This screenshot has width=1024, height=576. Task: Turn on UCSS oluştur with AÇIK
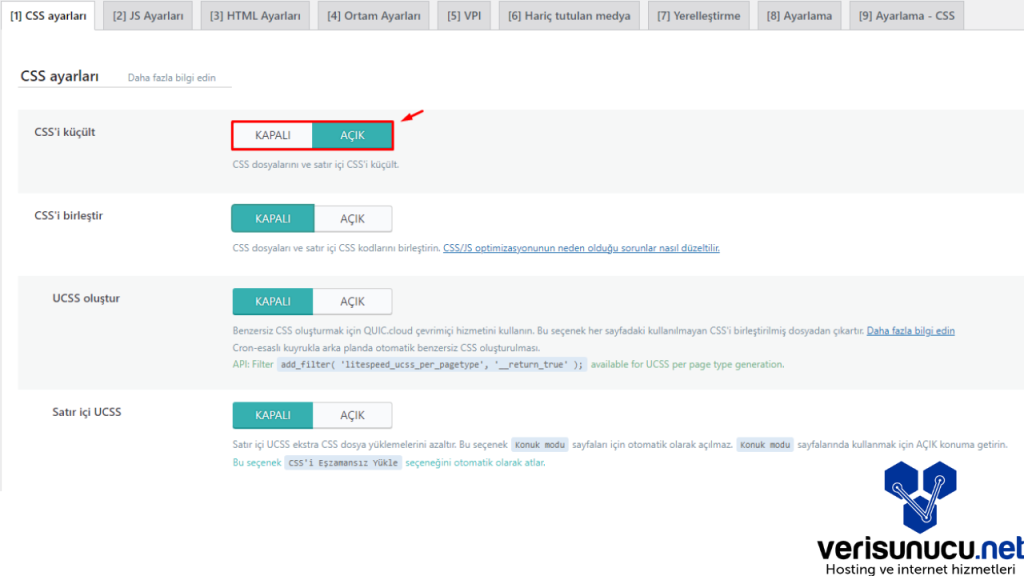tap(352, 302)
